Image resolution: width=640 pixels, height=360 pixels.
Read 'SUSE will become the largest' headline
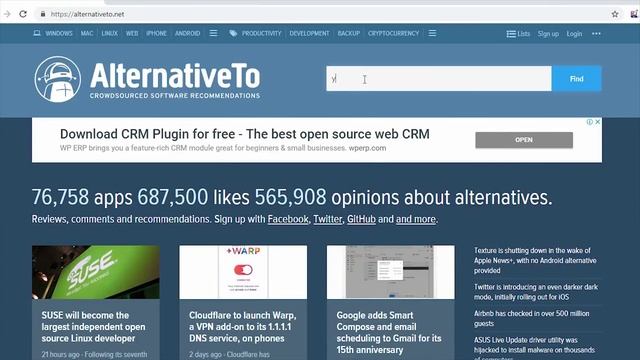93,327
